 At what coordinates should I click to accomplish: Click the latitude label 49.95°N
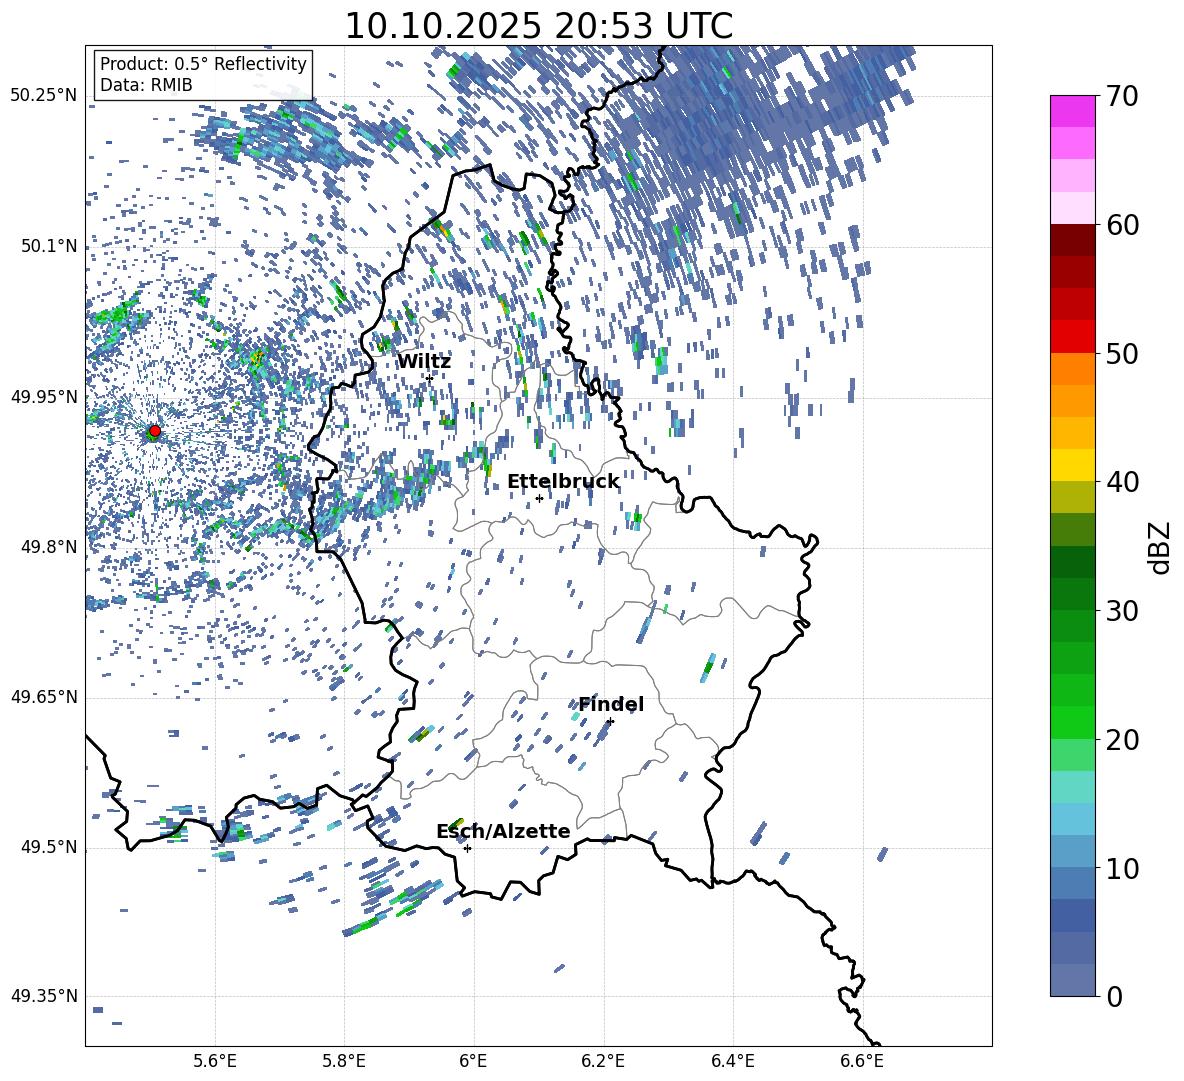click(44, 397)
